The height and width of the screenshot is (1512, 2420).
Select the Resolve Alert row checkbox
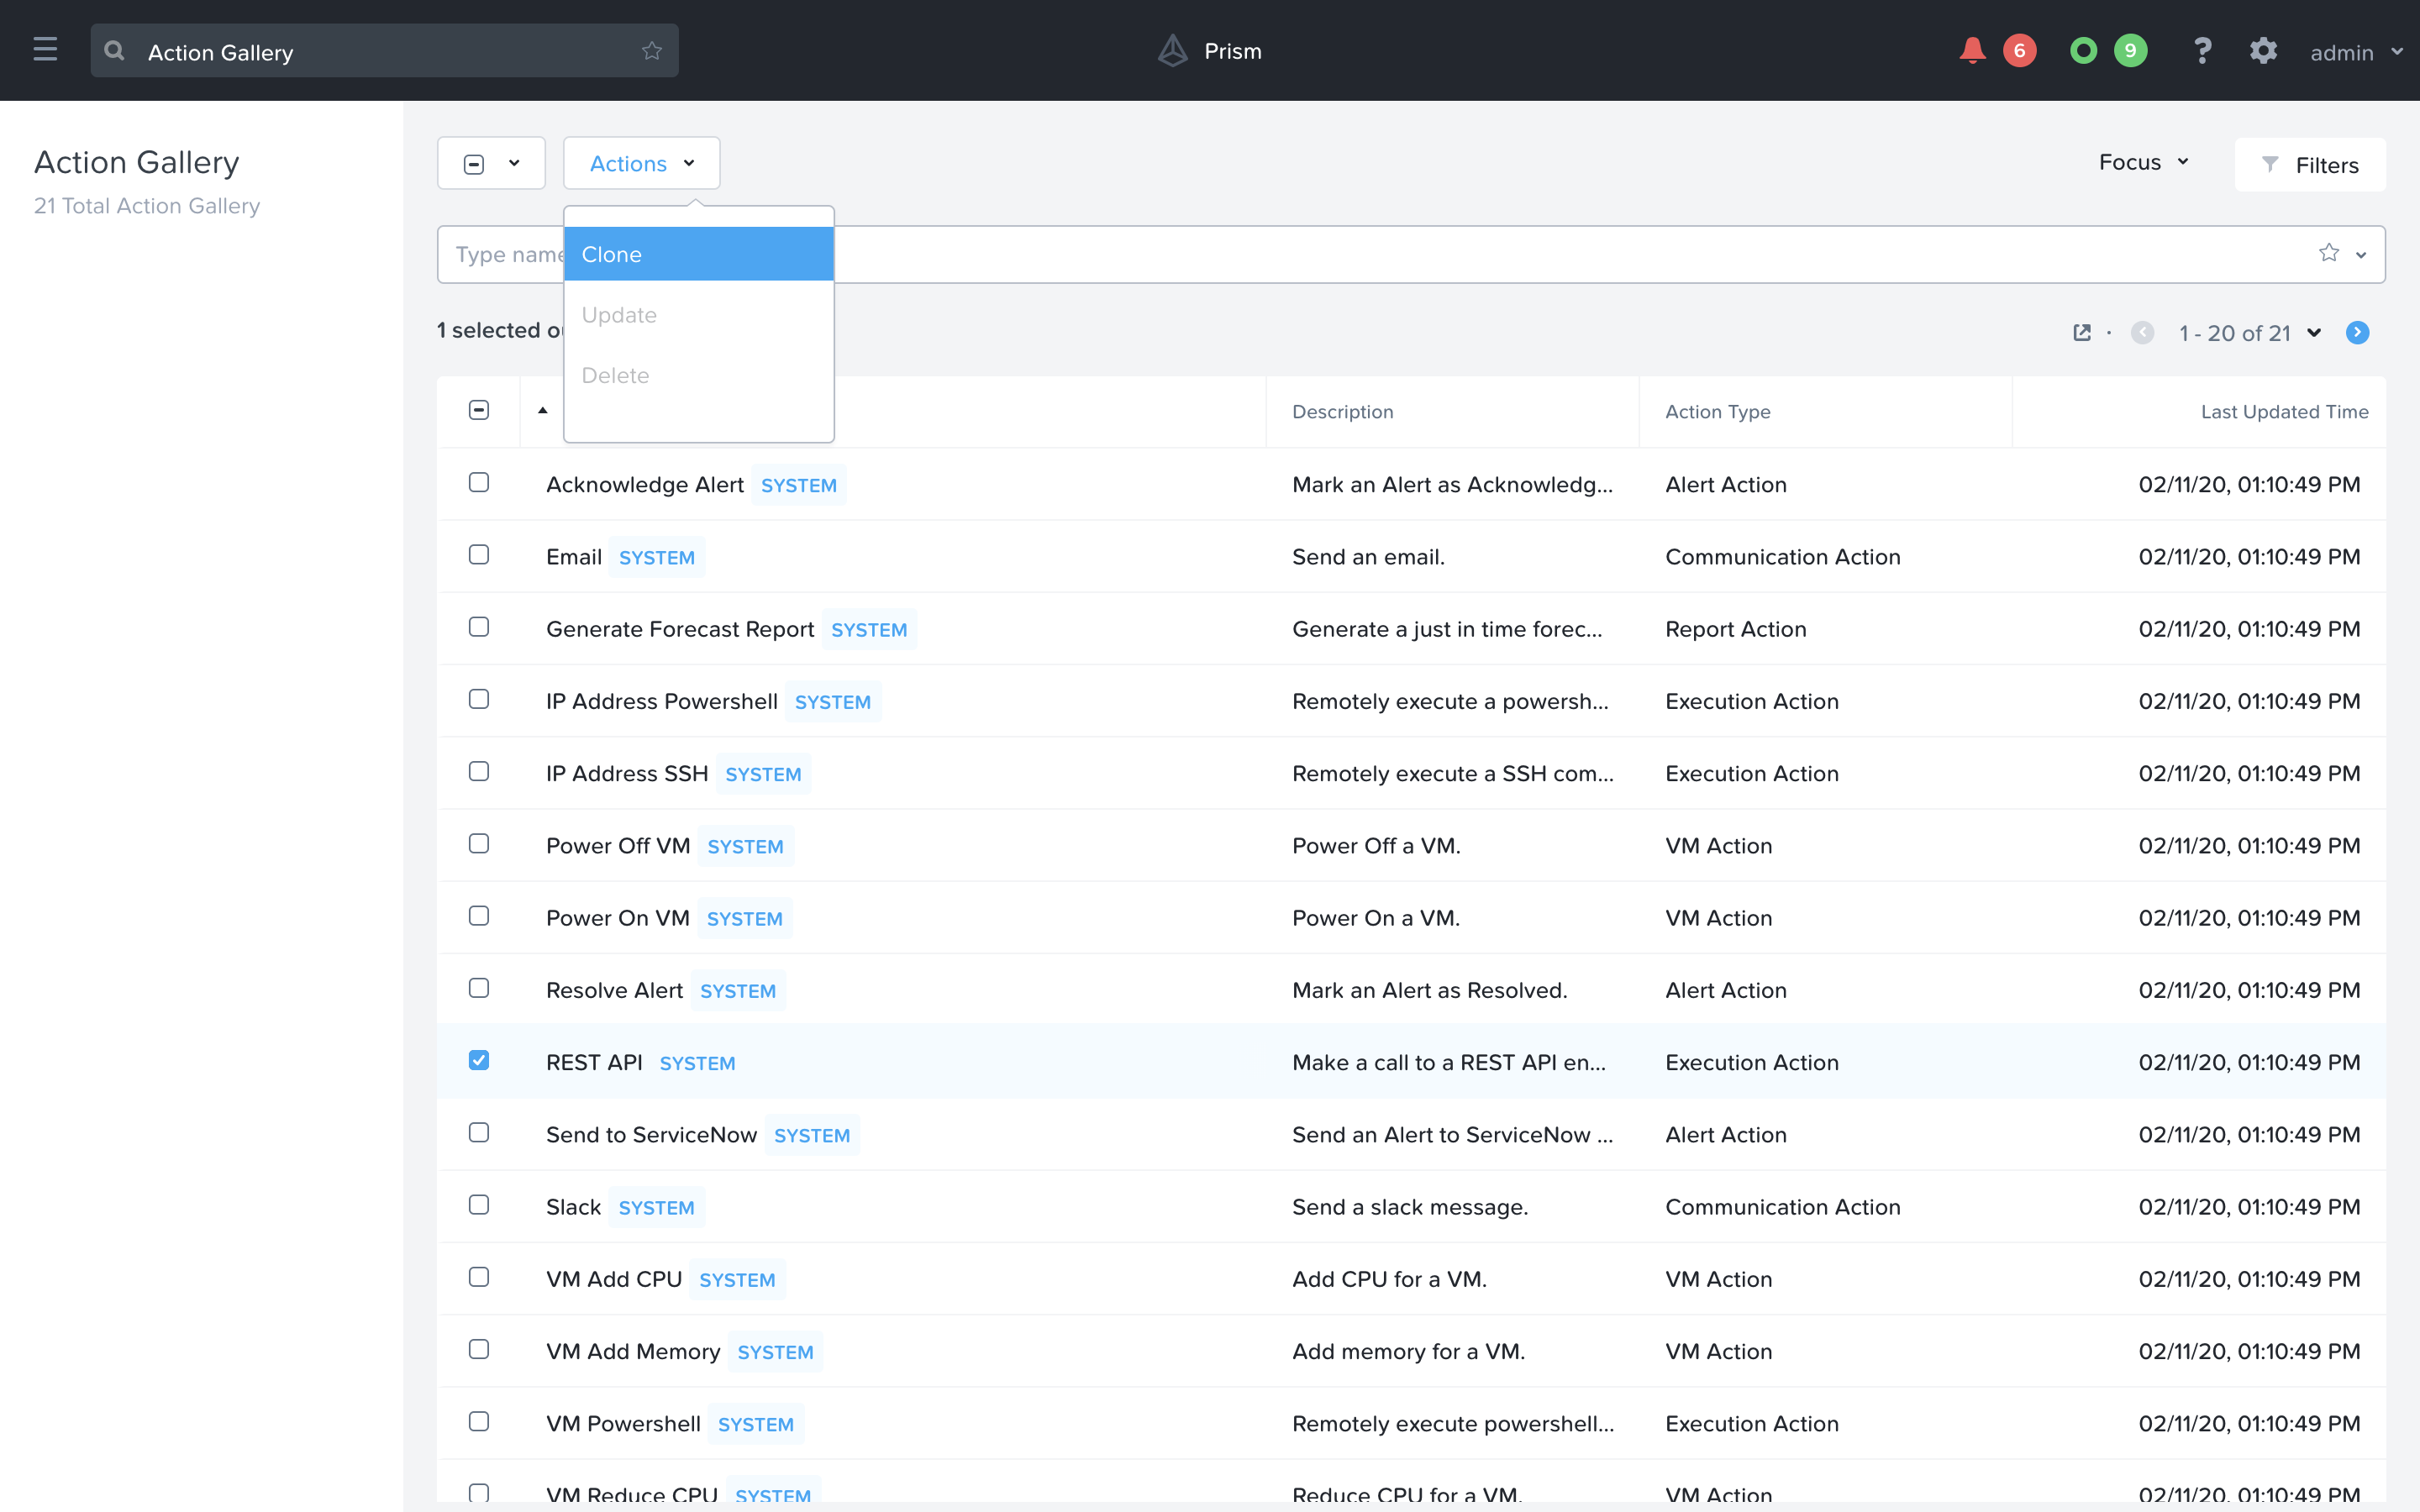point(479,988)
